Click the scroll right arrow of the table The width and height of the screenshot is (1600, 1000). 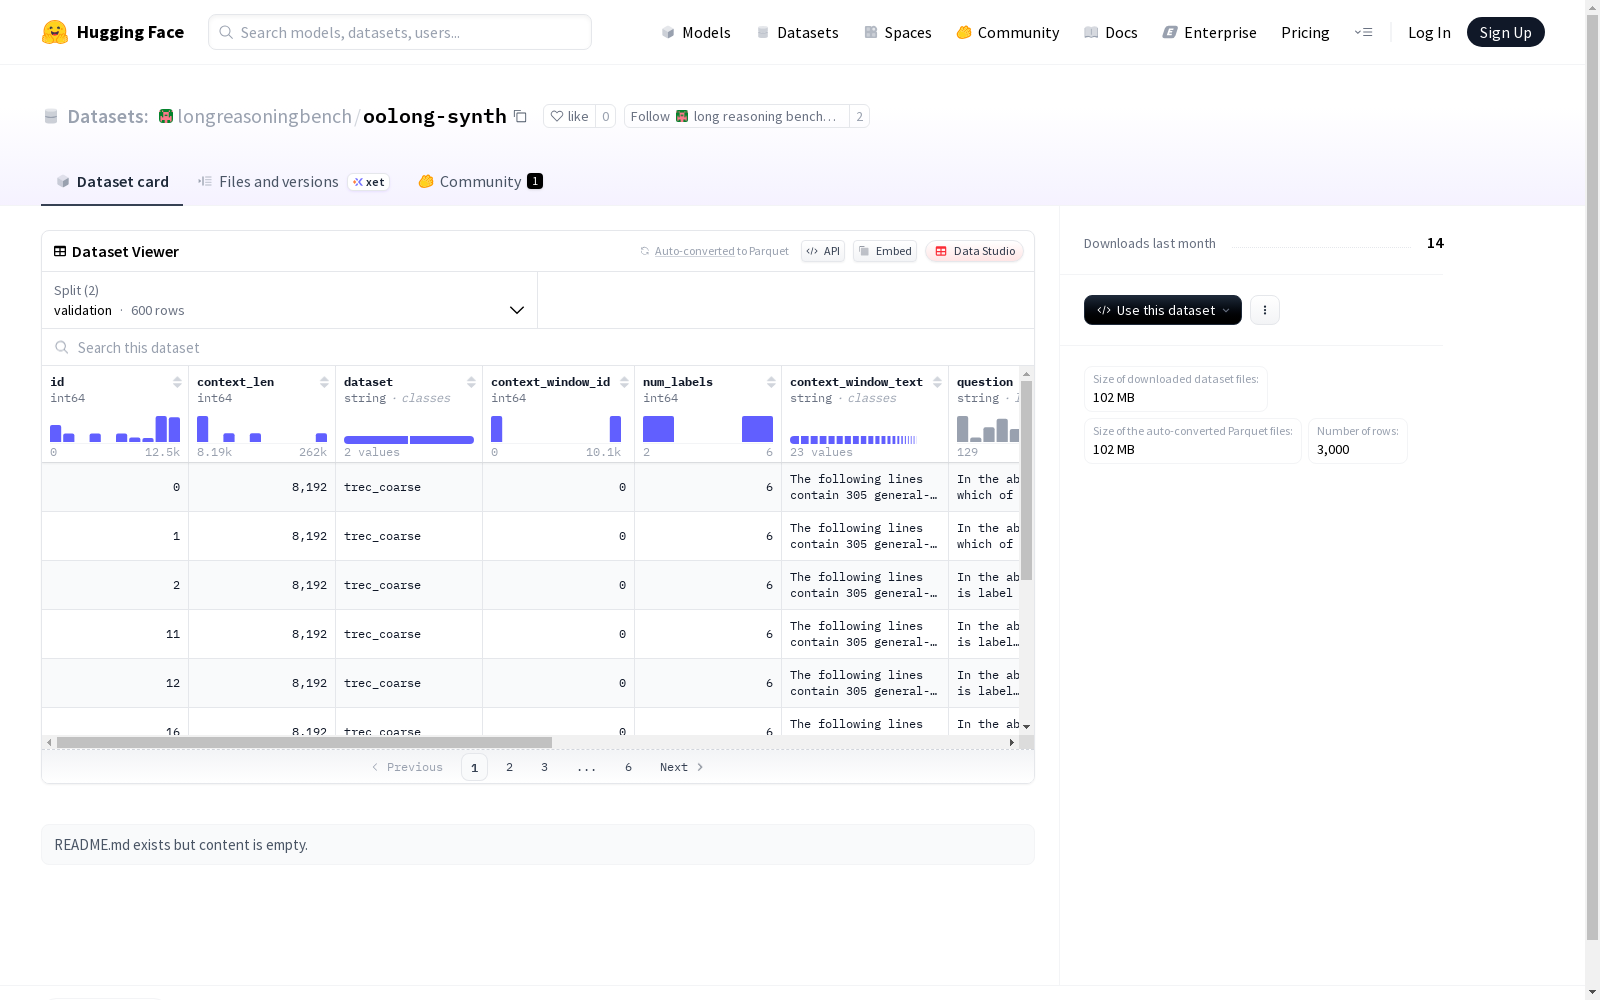tap(1012, 742)
